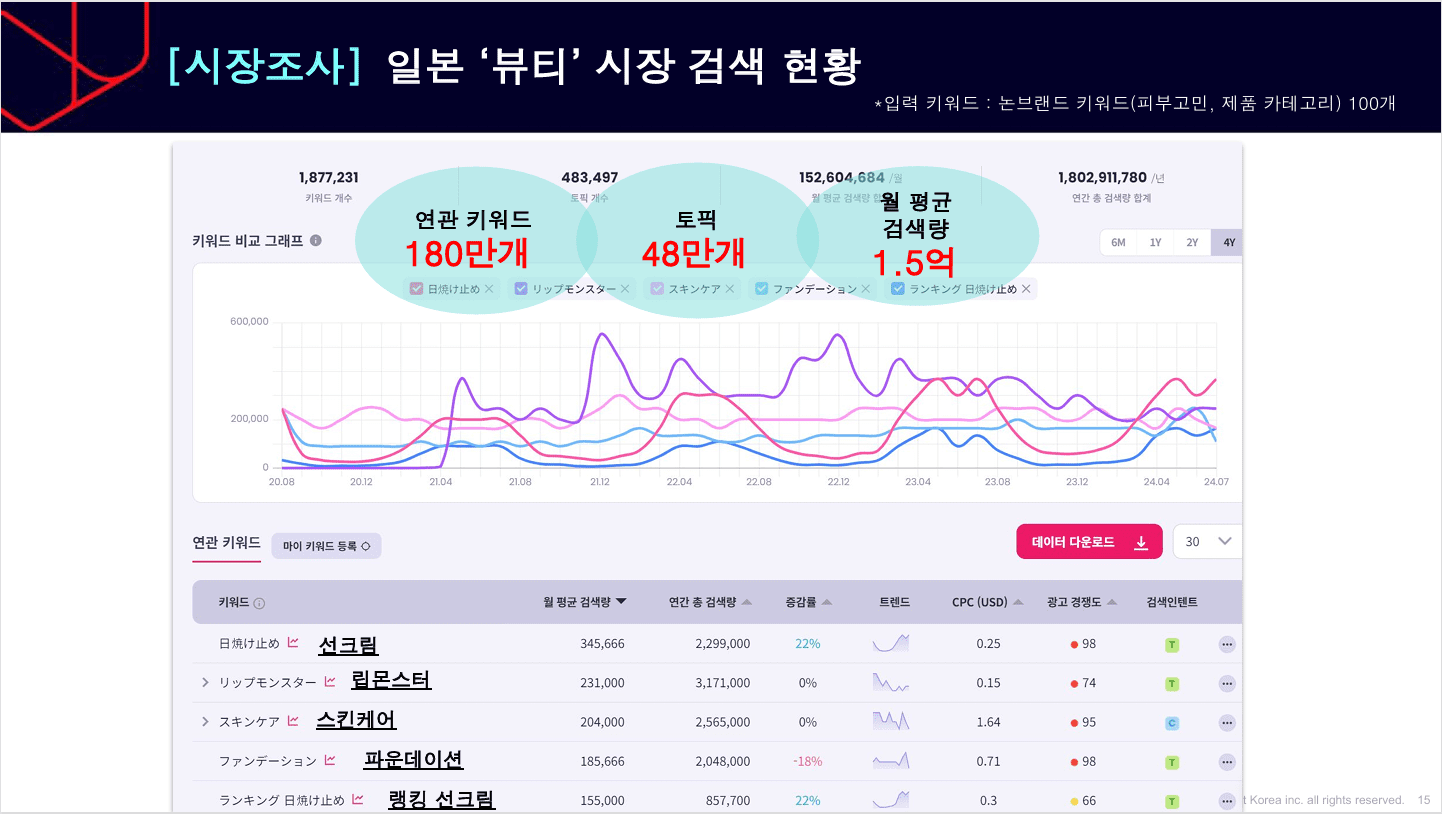
Task: Sort by 증감률 column
Action: point(809,602)
